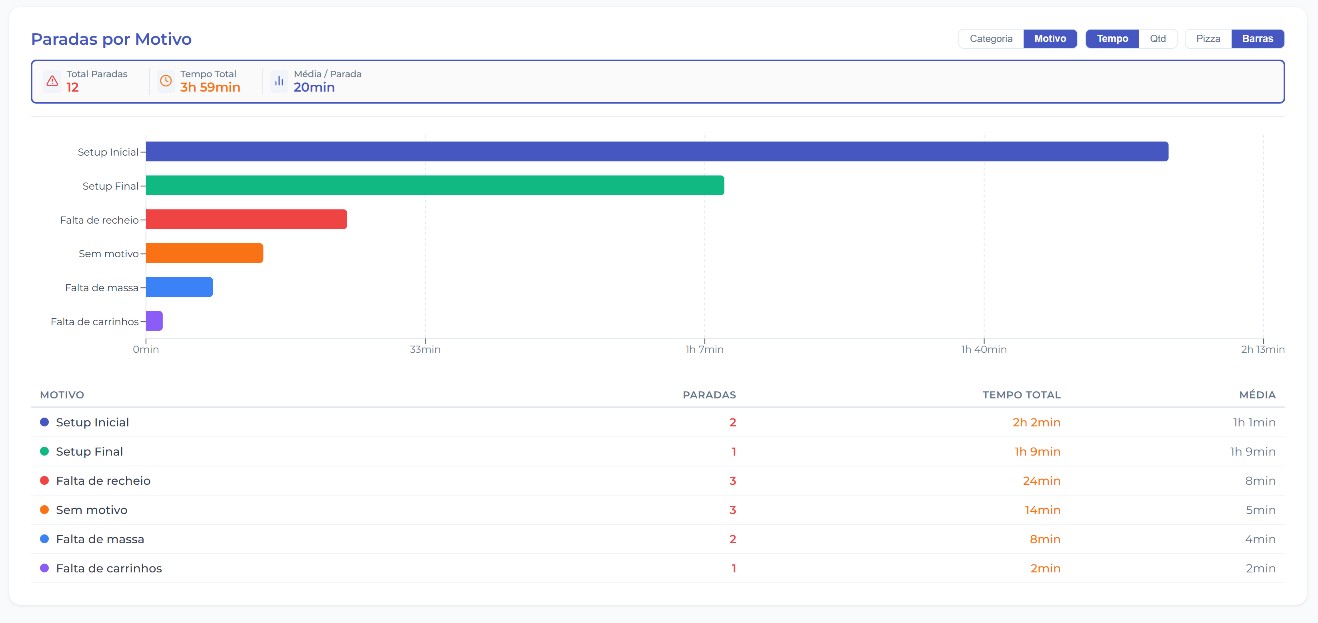Switch the metric to Qtd
The width and height of the screenshot is (1318, 623).
pyautogui.click(x=1158, y=39)
